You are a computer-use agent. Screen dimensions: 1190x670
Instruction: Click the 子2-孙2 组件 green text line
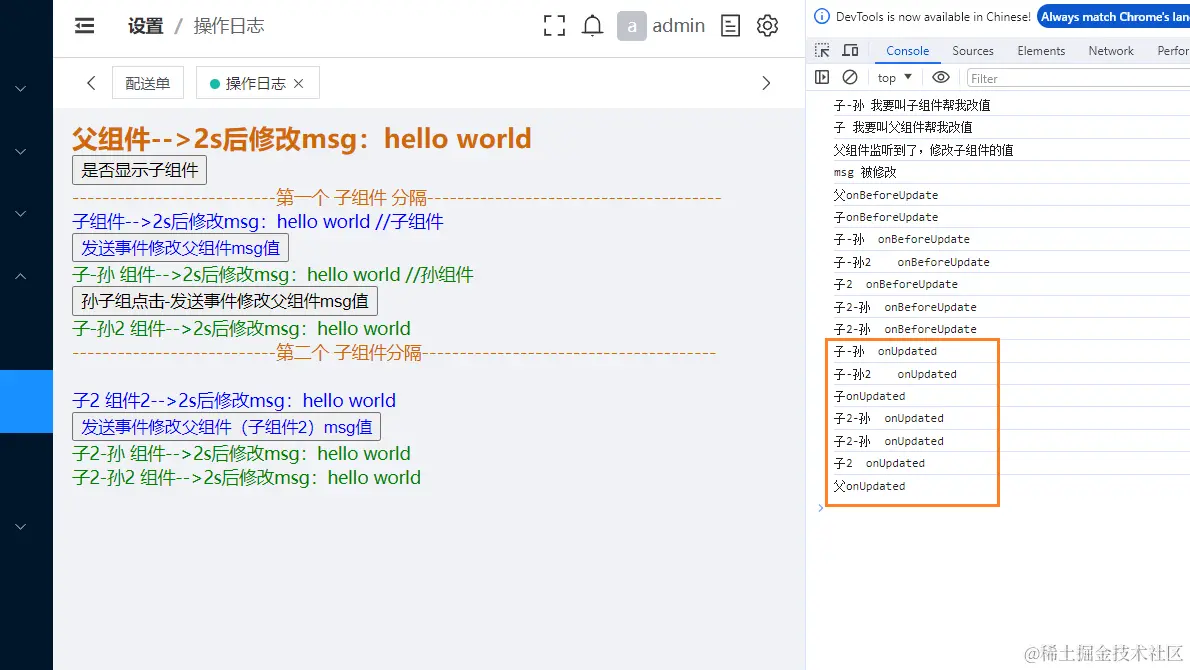(247, 478)
